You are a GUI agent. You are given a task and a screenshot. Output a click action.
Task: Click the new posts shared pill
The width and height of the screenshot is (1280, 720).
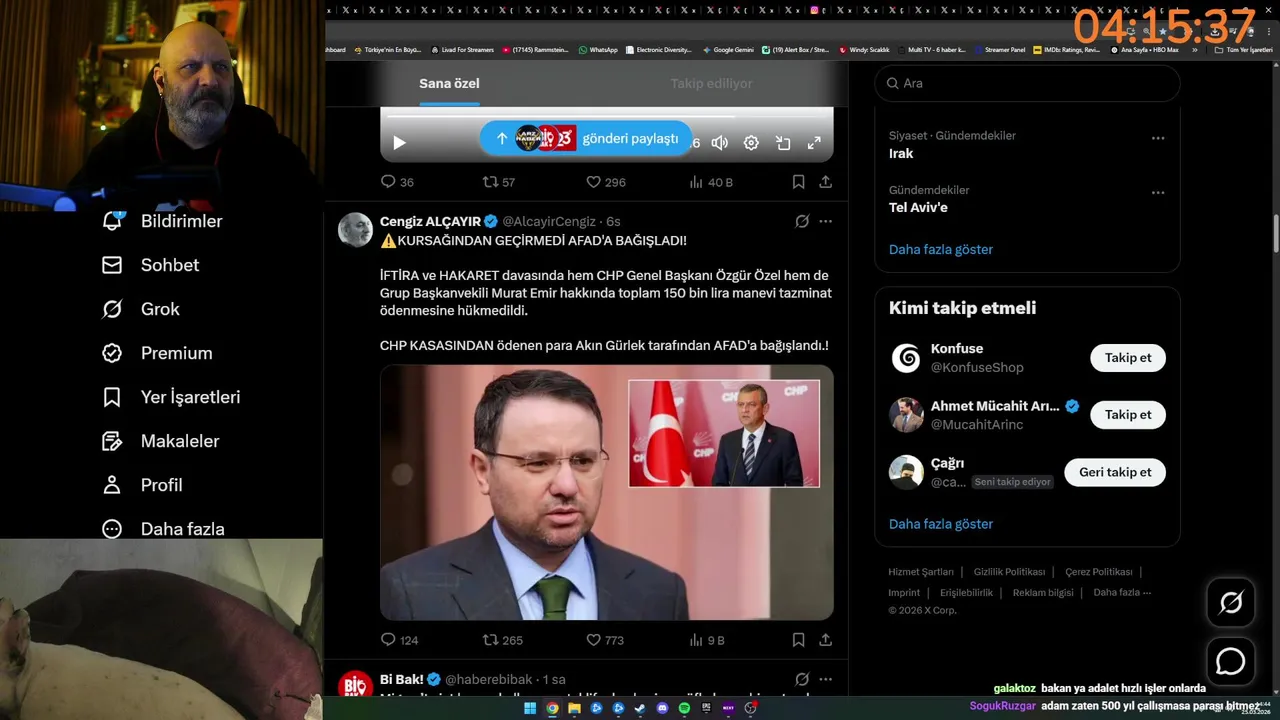point(586,138)
